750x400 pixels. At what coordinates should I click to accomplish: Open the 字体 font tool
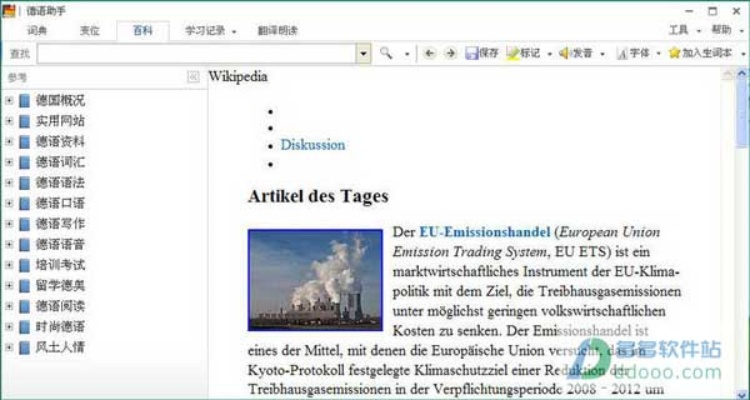pyautogui.click(x=622, y=53)
